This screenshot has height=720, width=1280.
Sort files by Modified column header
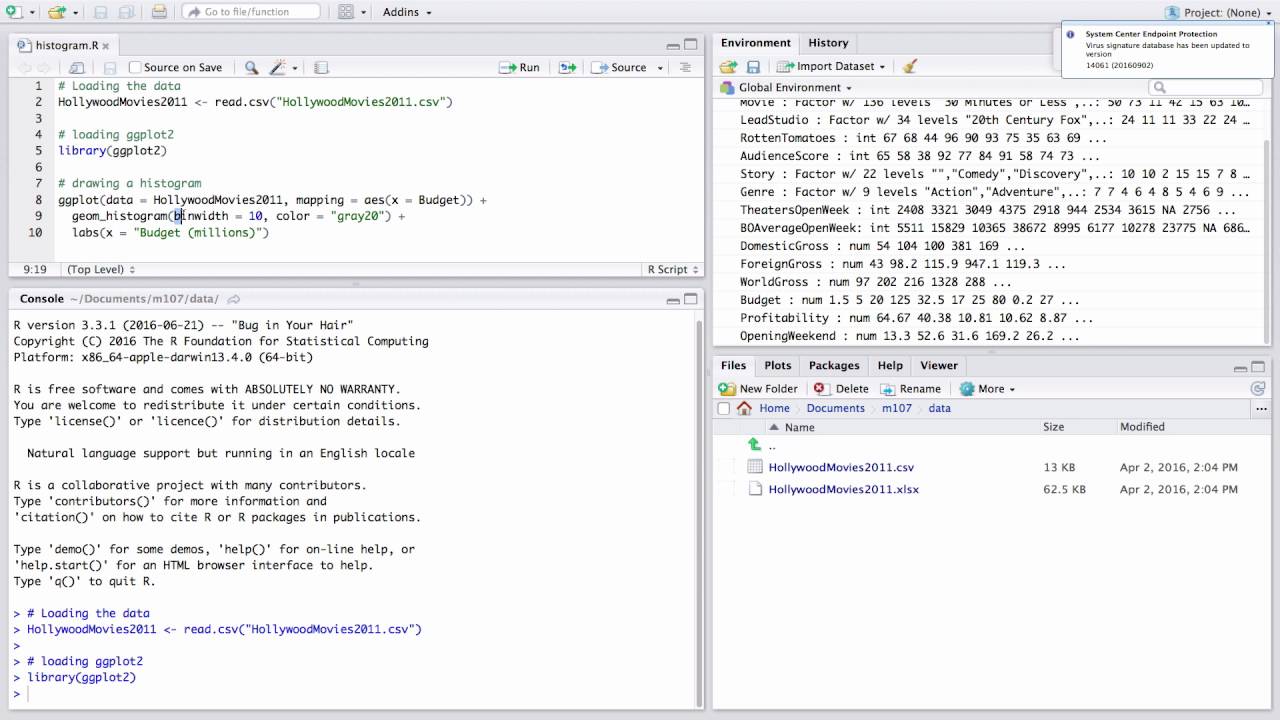point(1142,427)
